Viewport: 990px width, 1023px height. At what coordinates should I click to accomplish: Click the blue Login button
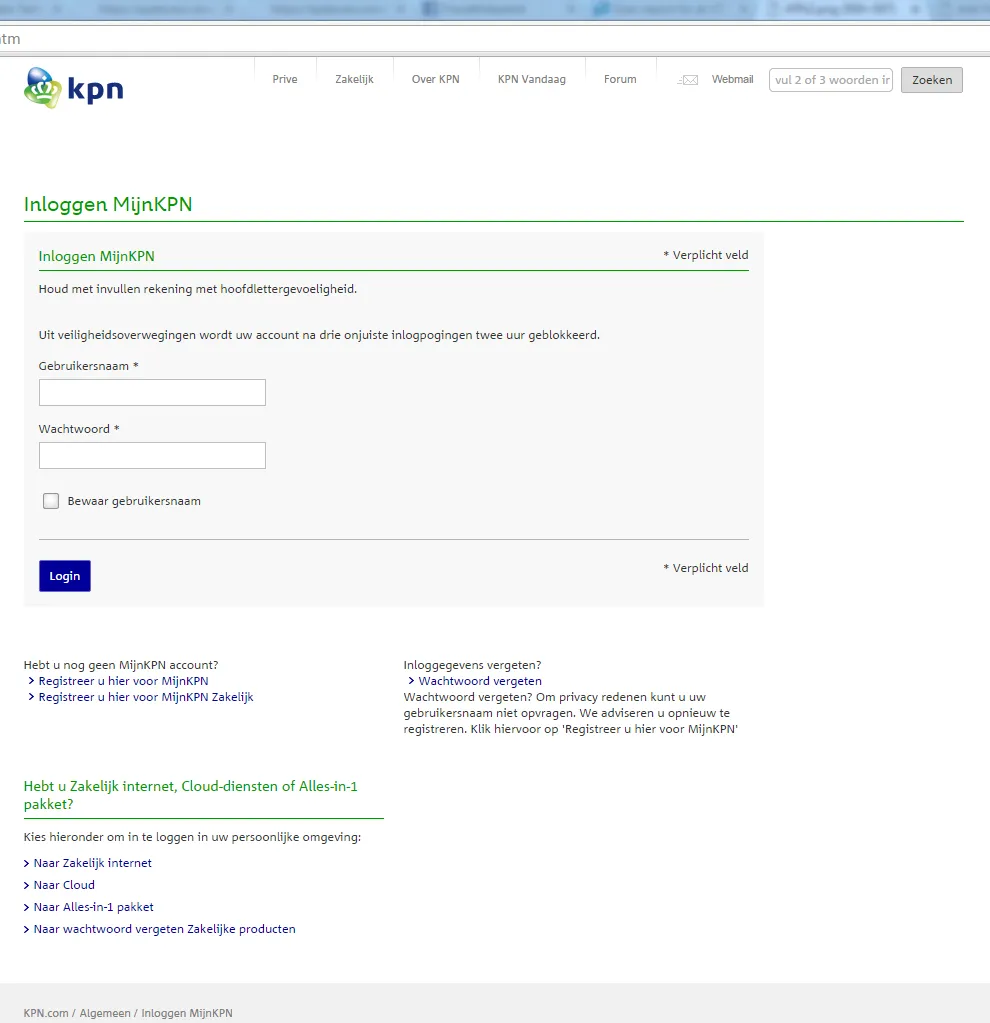pyautogui.click(x=65, y=576)
